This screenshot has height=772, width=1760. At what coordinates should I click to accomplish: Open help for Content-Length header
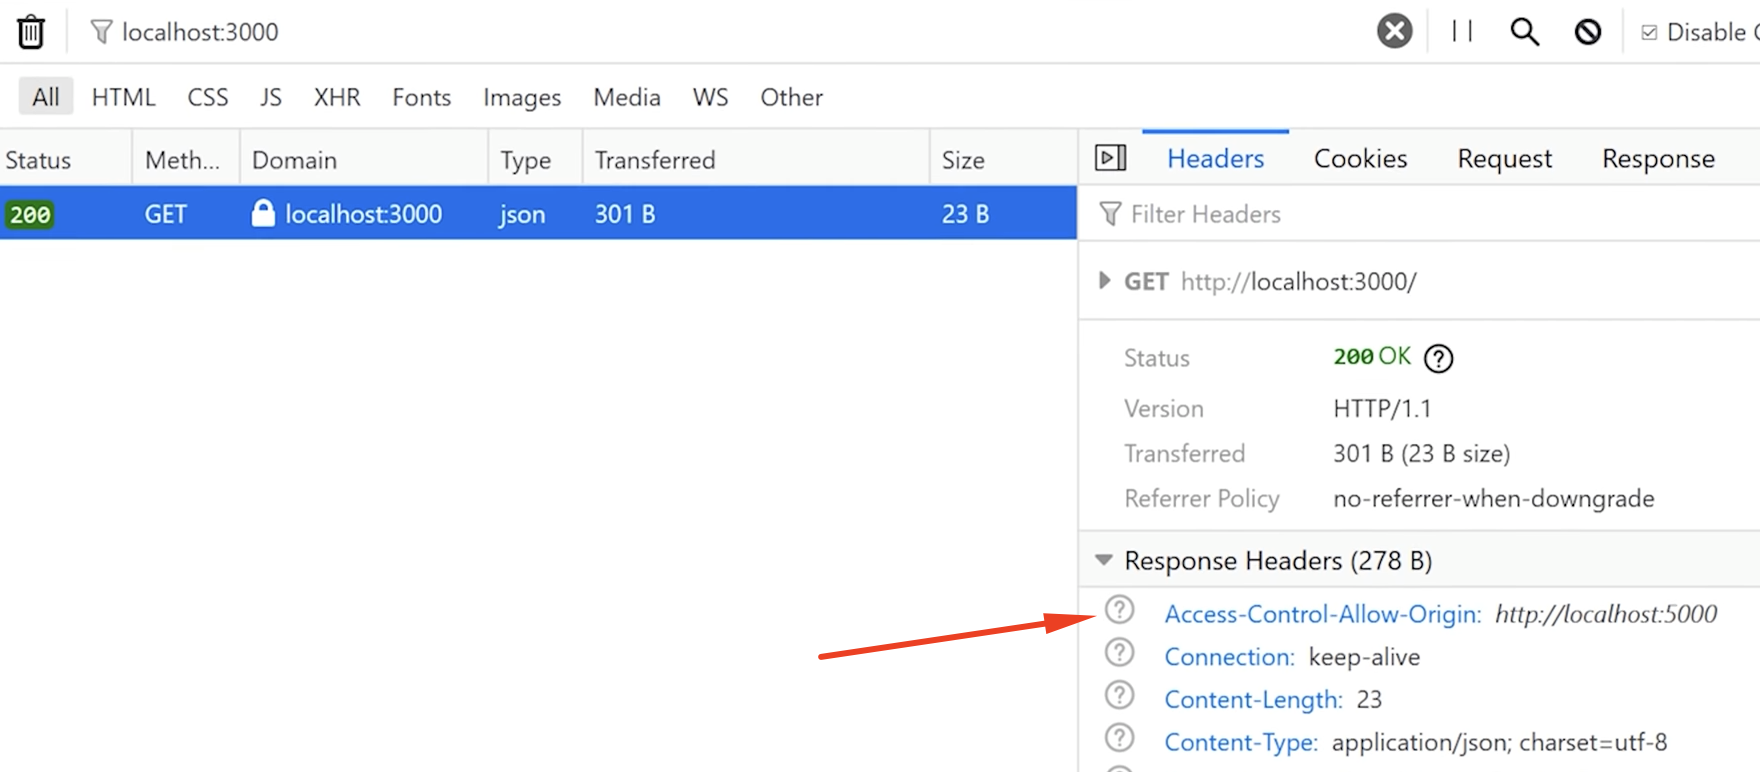1119,696
